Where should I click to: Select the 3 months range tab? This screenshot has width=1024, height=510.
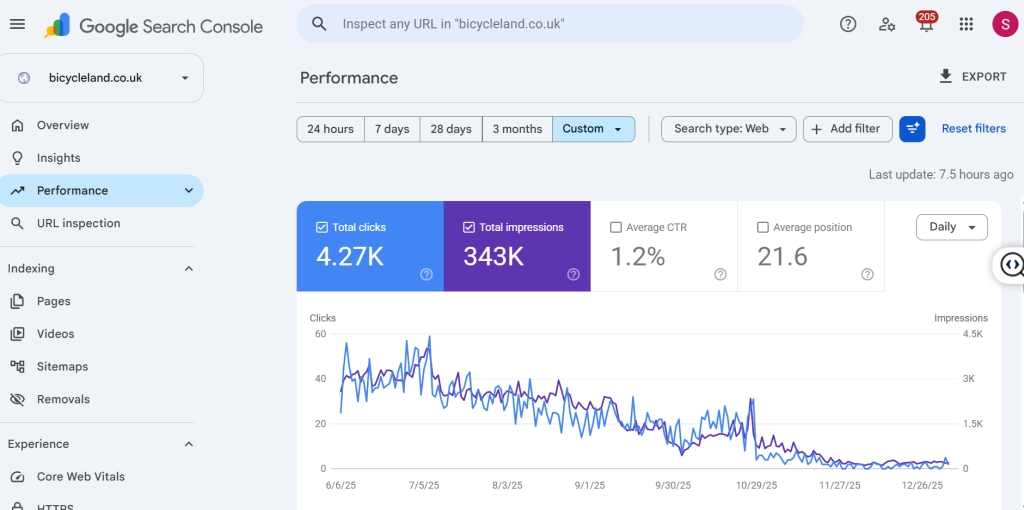(517, 129)
